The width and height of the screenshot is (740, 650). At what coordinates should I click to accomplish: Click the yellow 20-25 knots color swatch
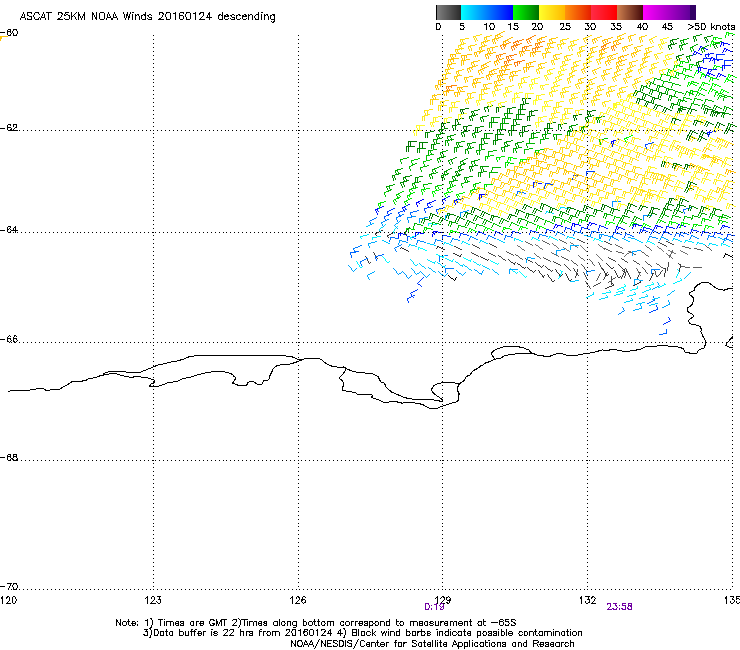(552, 12)
